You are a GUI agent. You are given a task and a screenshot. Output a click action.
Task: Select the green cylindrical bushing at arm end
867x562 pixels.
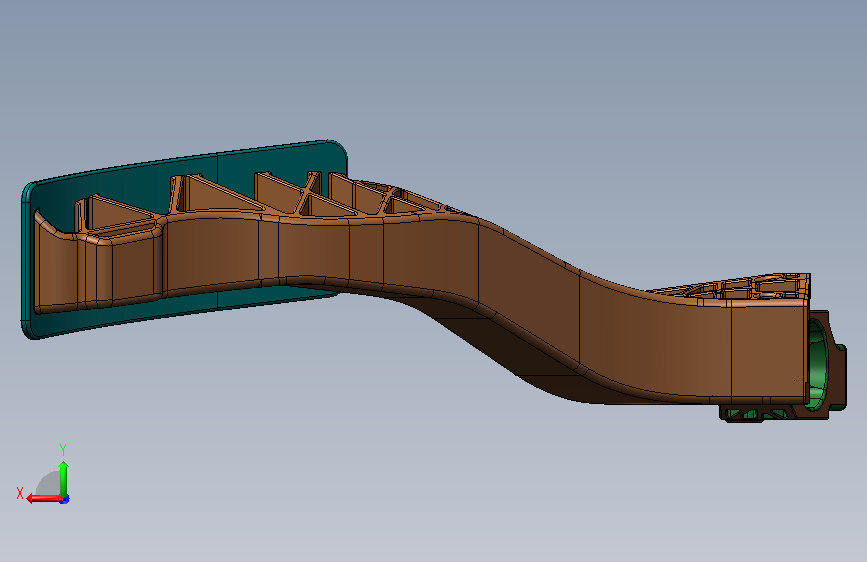pyautogui.click(x=817, y=365)
